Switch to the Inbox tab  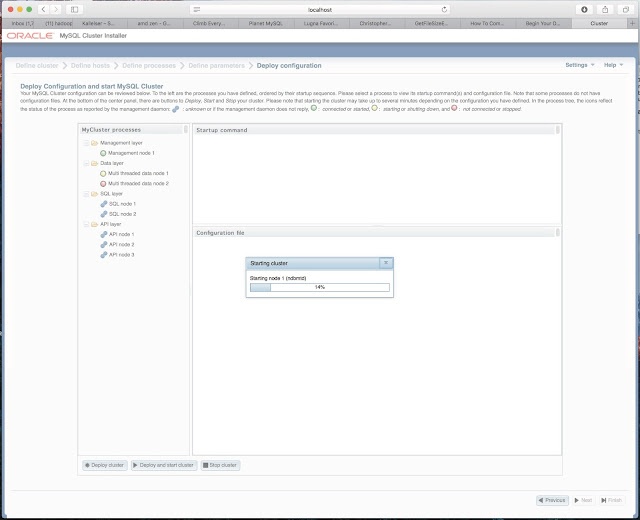pos(22,23)
